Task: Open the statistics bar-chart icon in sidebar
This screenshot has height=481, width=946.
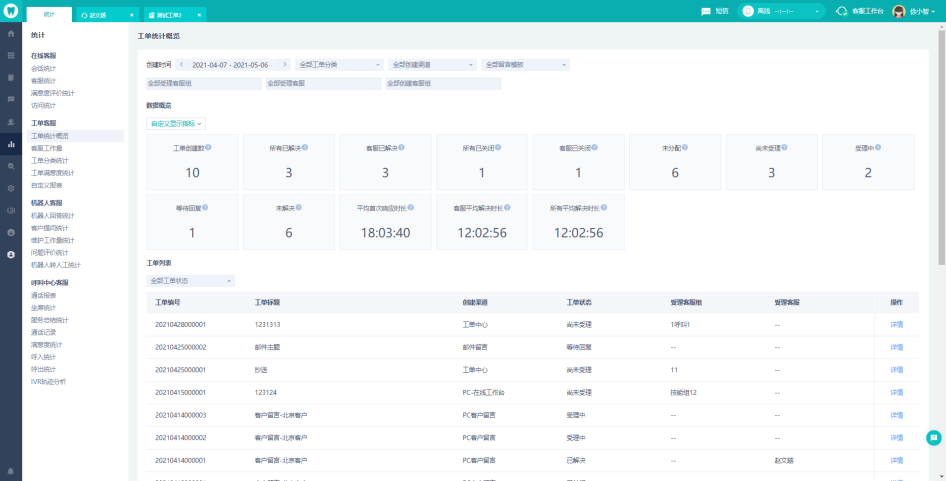Action: [x=11, y=144]
